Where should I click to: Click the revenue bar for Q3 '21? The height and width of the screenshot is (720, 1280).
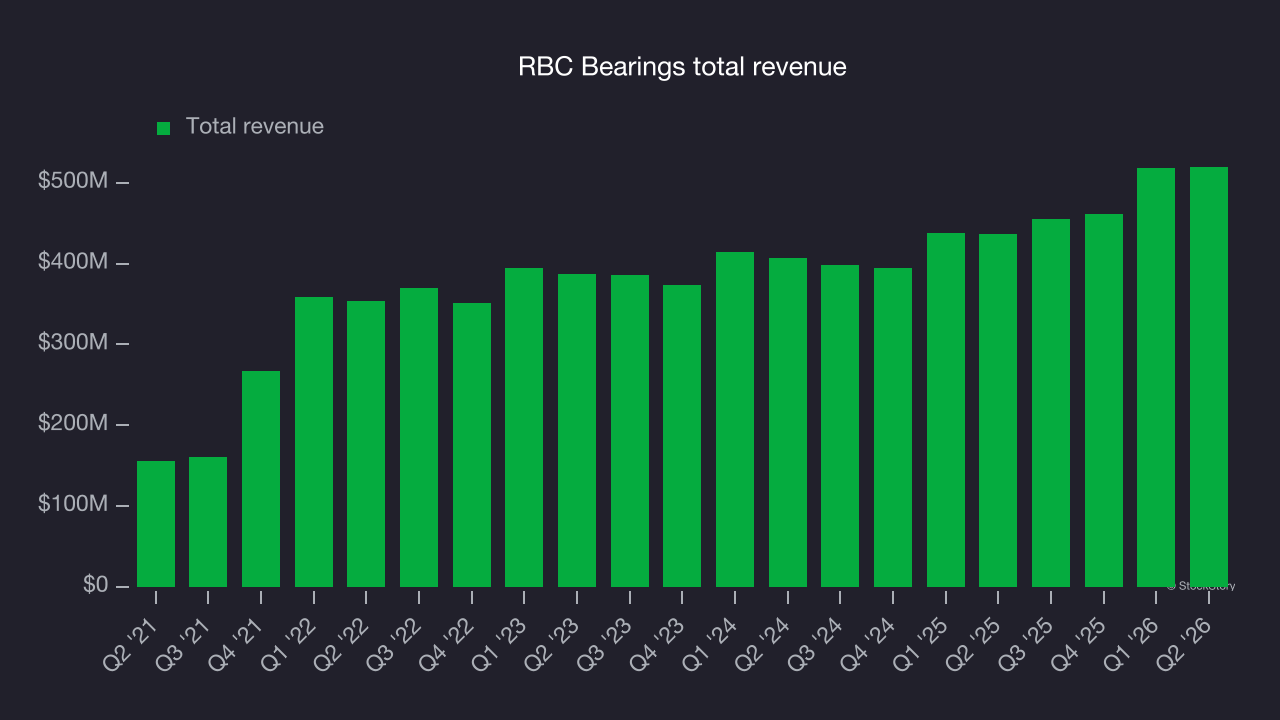208,522
